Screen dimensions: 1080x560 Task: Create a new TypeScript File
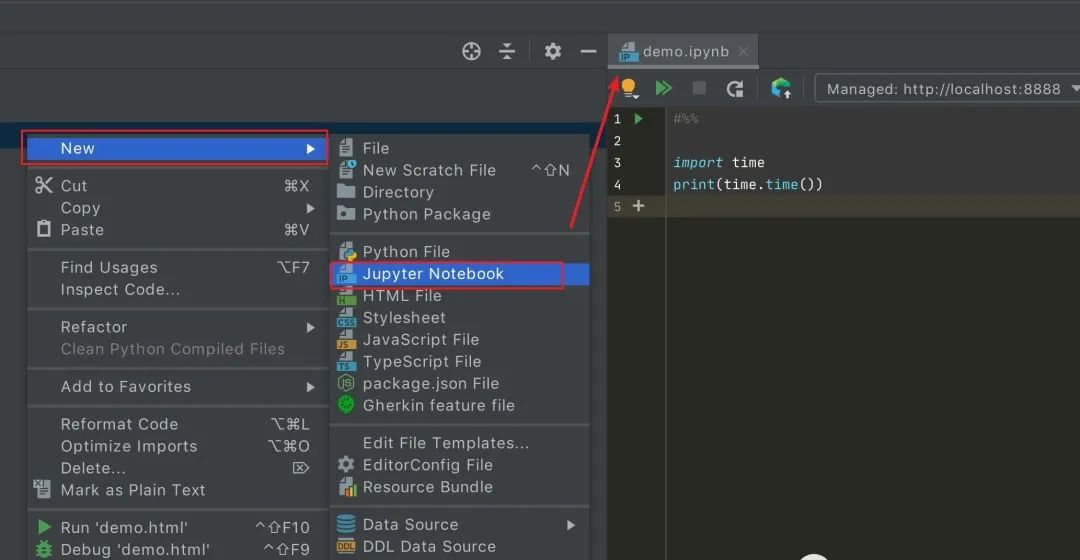coord(459,362)
